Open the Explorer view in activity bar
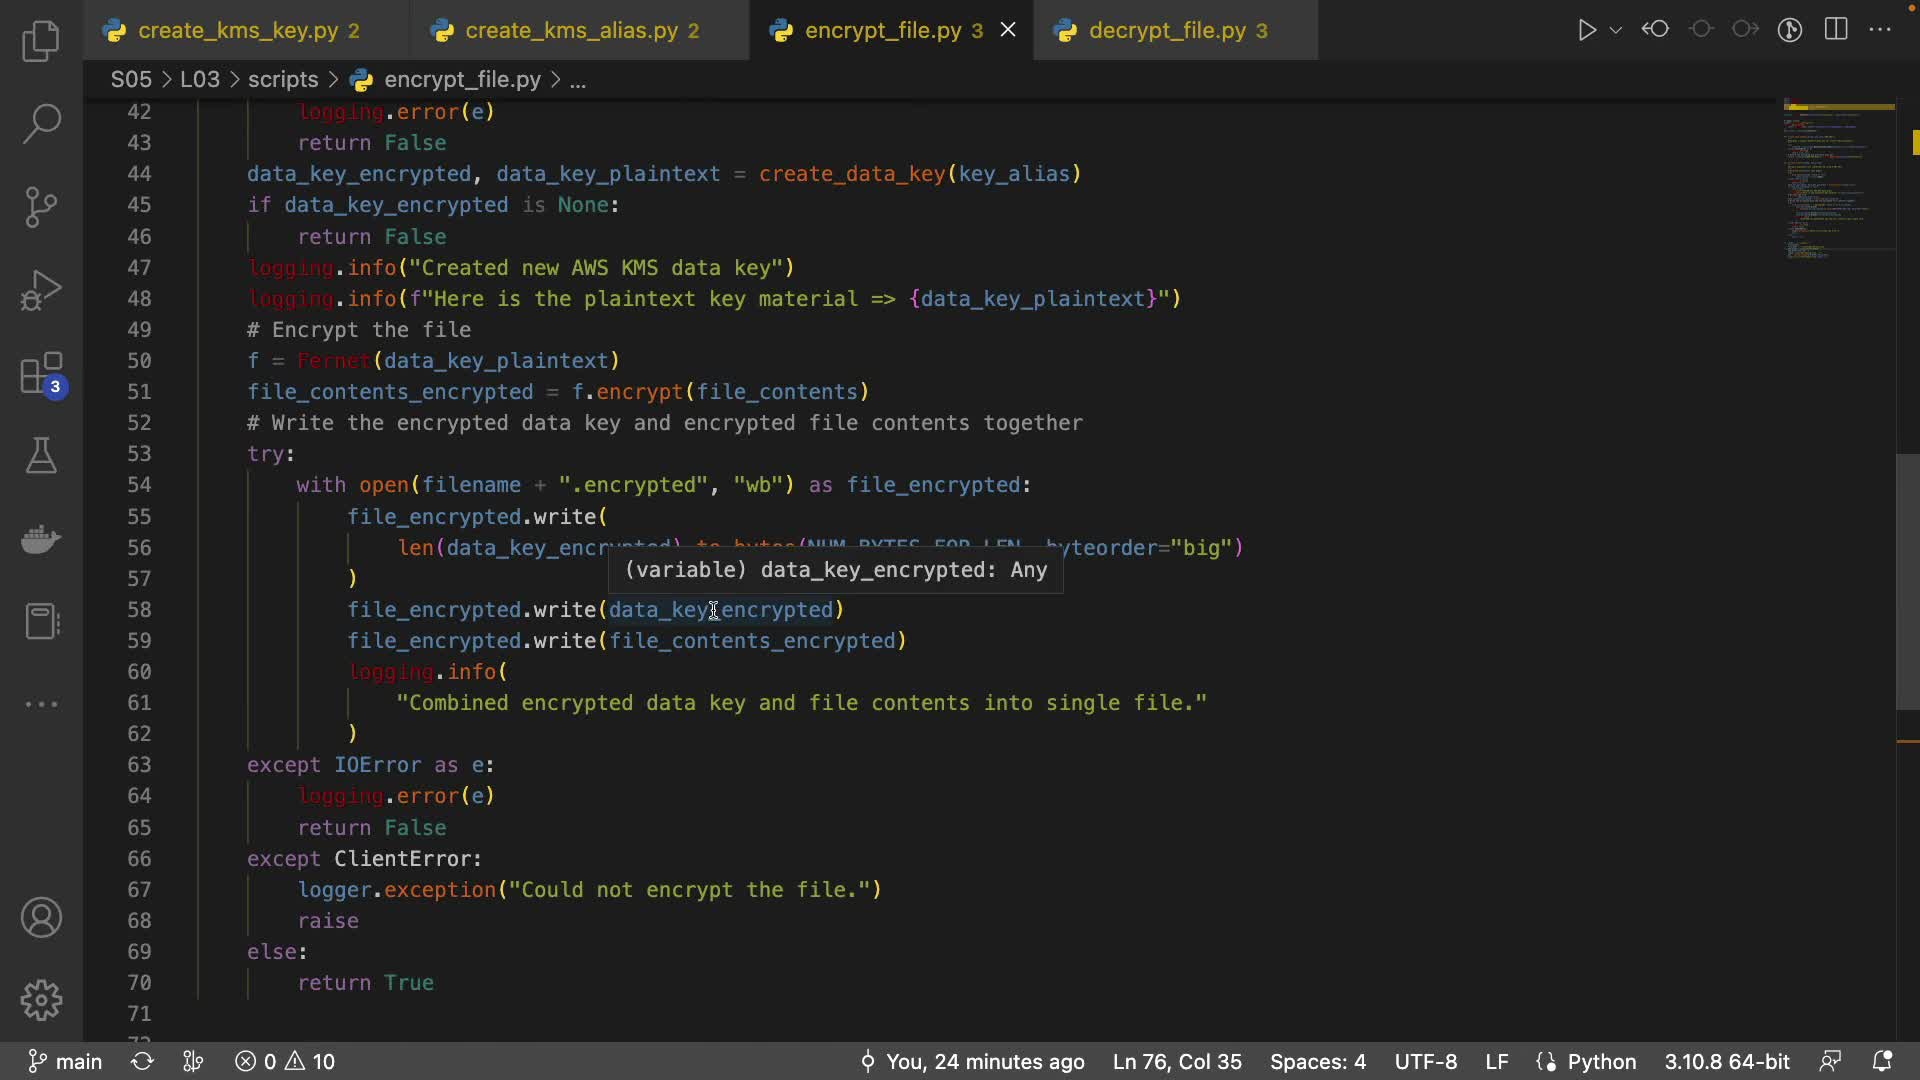Viewport: 1920px width, 1080px height. pyautogui.click(x=41, y=42)
